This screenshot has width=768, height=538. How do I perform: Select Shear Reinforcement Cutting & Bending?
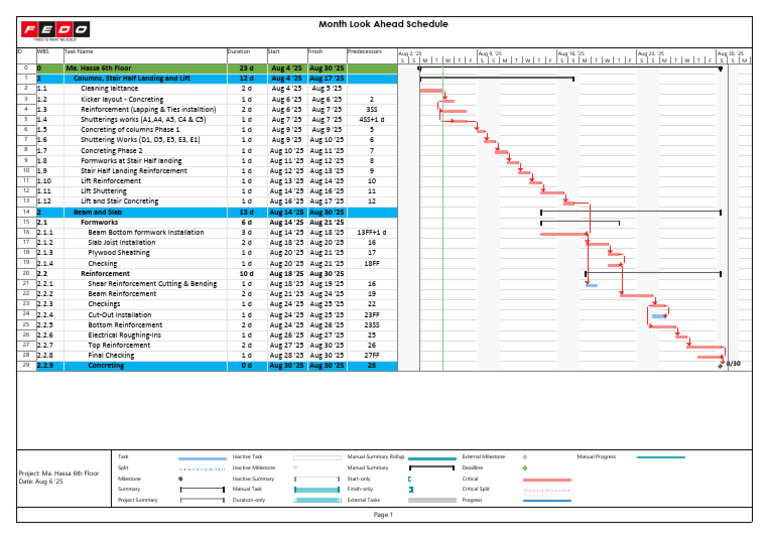coord(152,284)
